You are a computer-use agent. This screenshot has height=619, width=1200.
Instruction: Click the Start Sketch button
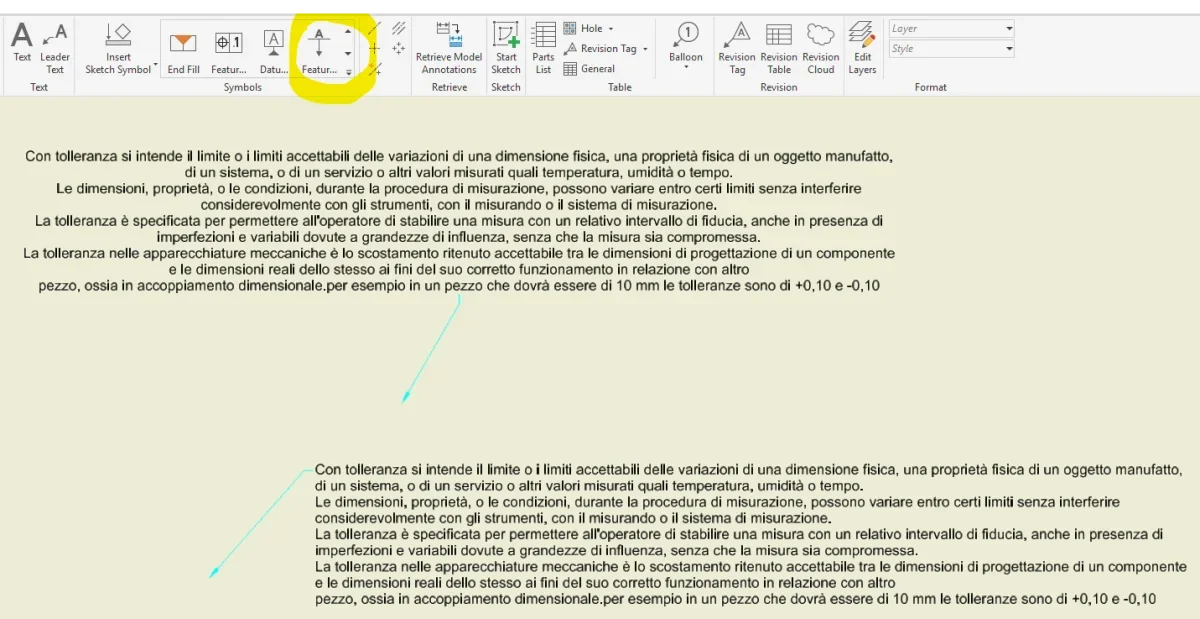click(506, 48)
